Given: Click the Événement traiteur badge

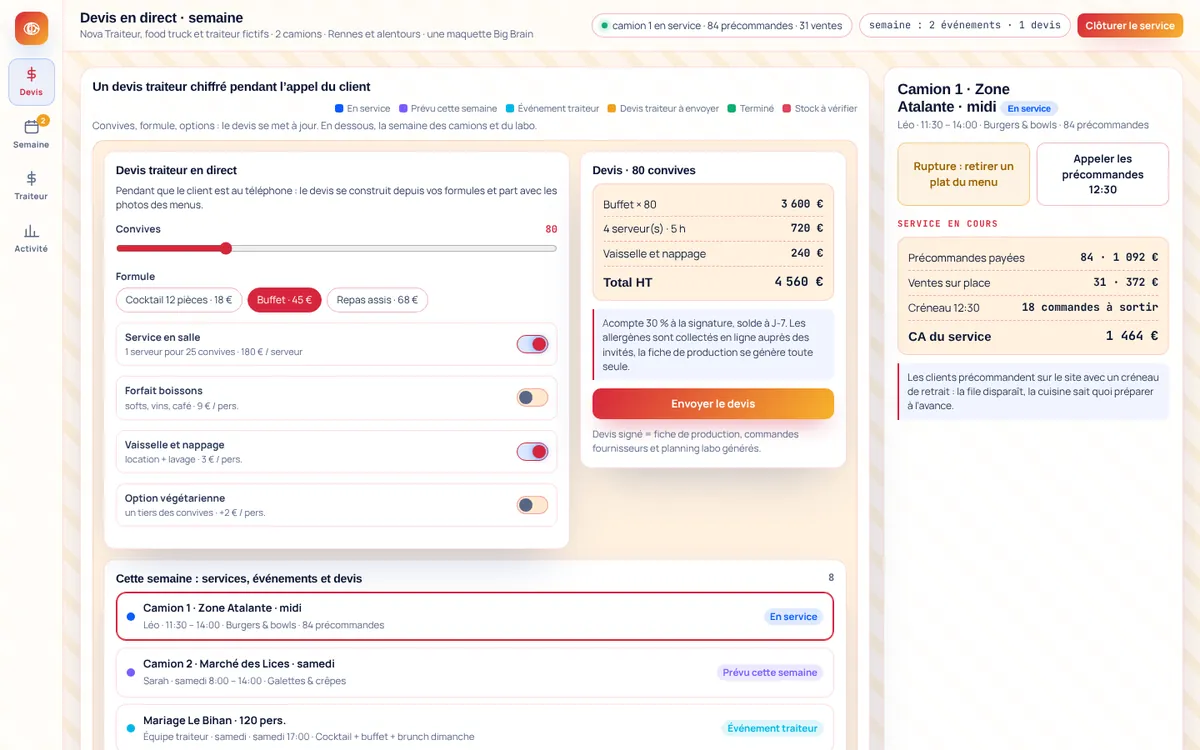Looking at the screenshot, I should 772,728.
